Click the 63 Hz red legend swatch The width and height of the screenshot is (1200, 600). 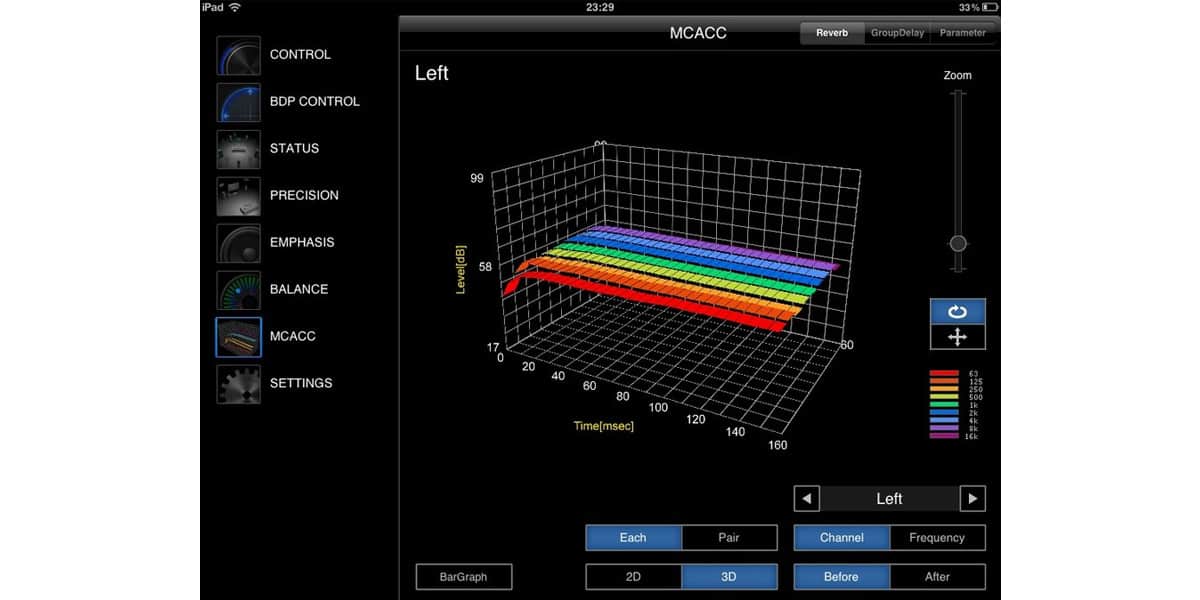(x=945, y=373)
